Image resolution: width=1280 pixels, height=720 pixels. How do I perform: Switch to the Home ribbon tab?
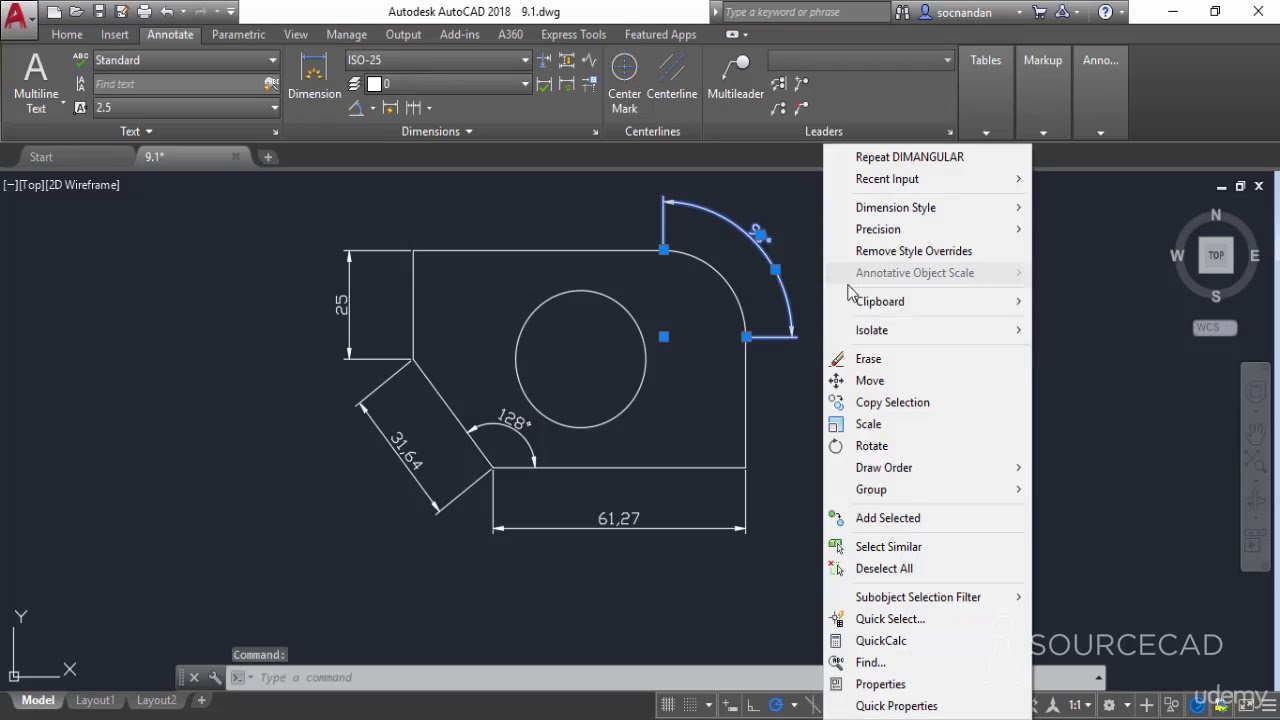pyautogui.click(x=67, y=34)
